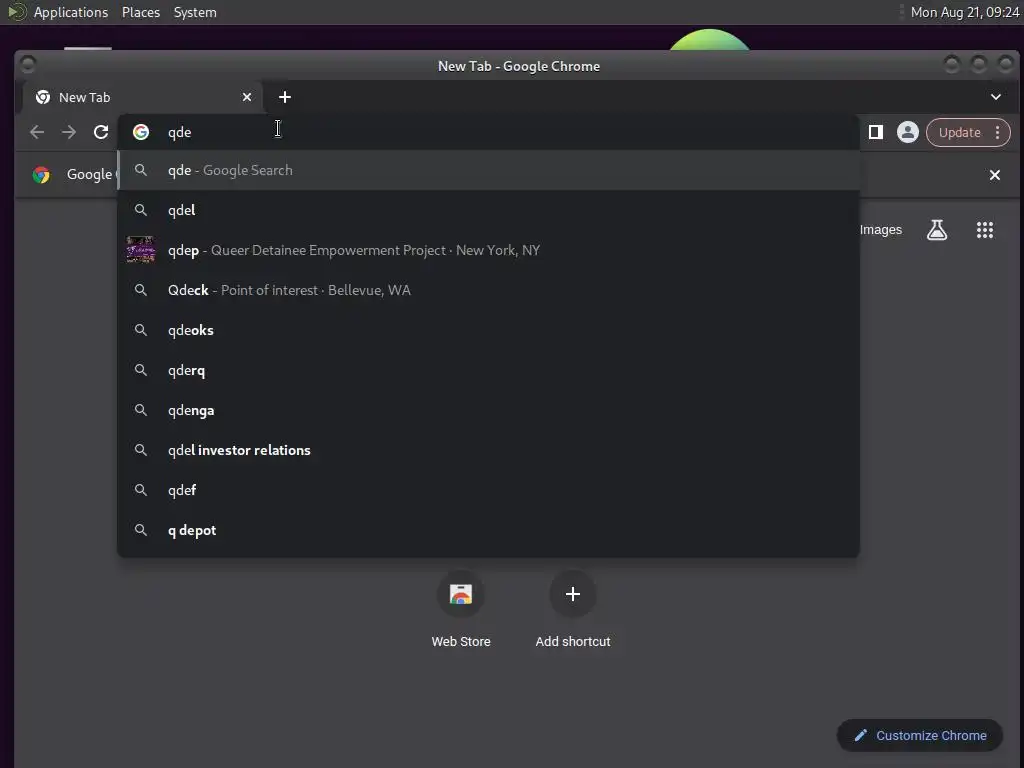1024x768 pixels.
Task: Open the Applications menu
Action: (71, 12)
